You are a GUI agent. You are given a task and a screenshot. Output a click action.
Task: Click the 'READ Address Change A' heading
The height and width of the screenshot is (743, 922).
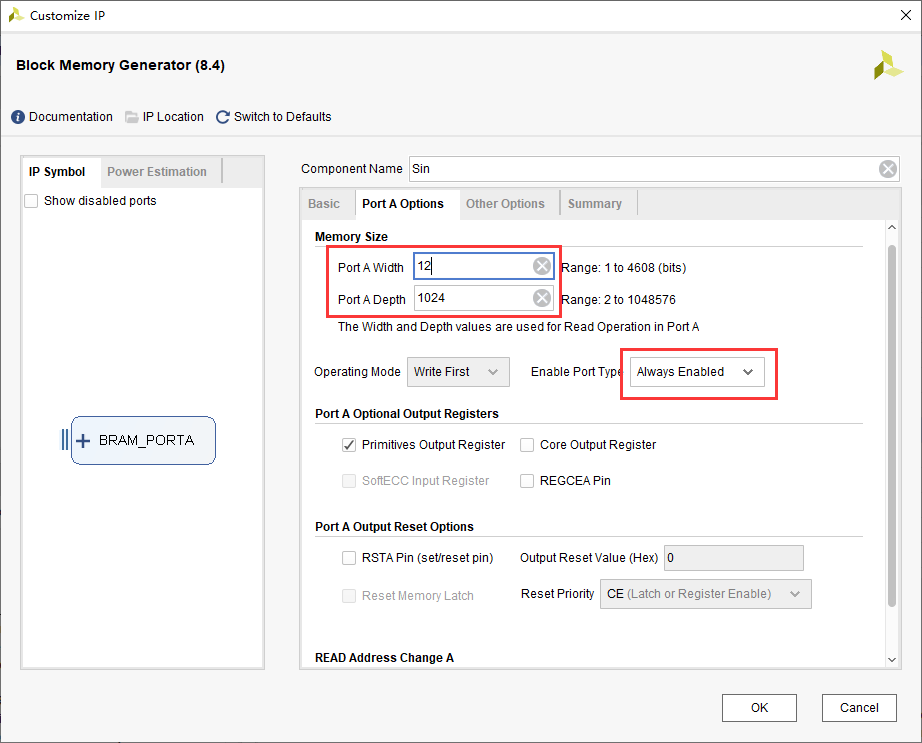click(x=384, y=658)
